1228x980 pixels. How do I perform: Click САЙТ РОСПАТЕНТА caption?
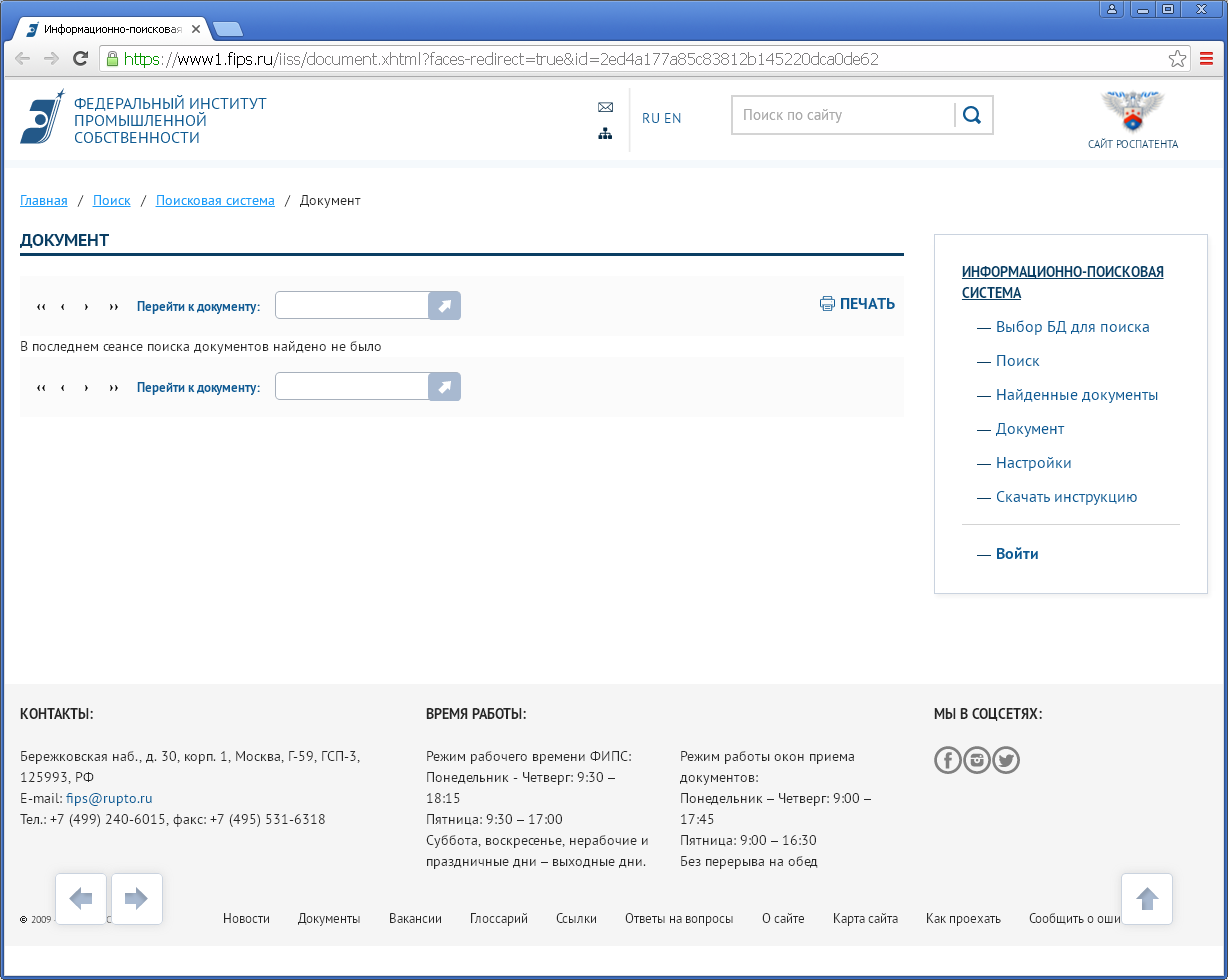[1133, 144]
